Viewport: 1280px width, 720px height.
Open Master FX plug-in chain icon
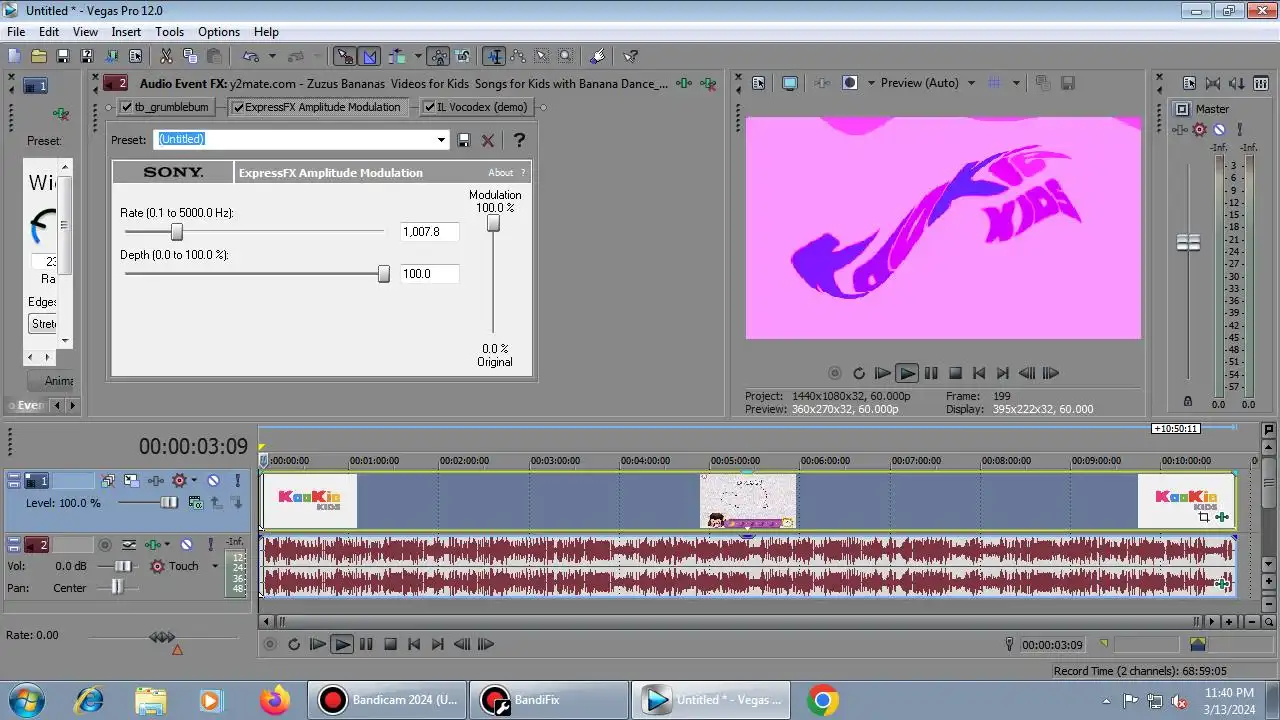(1179, 129)
